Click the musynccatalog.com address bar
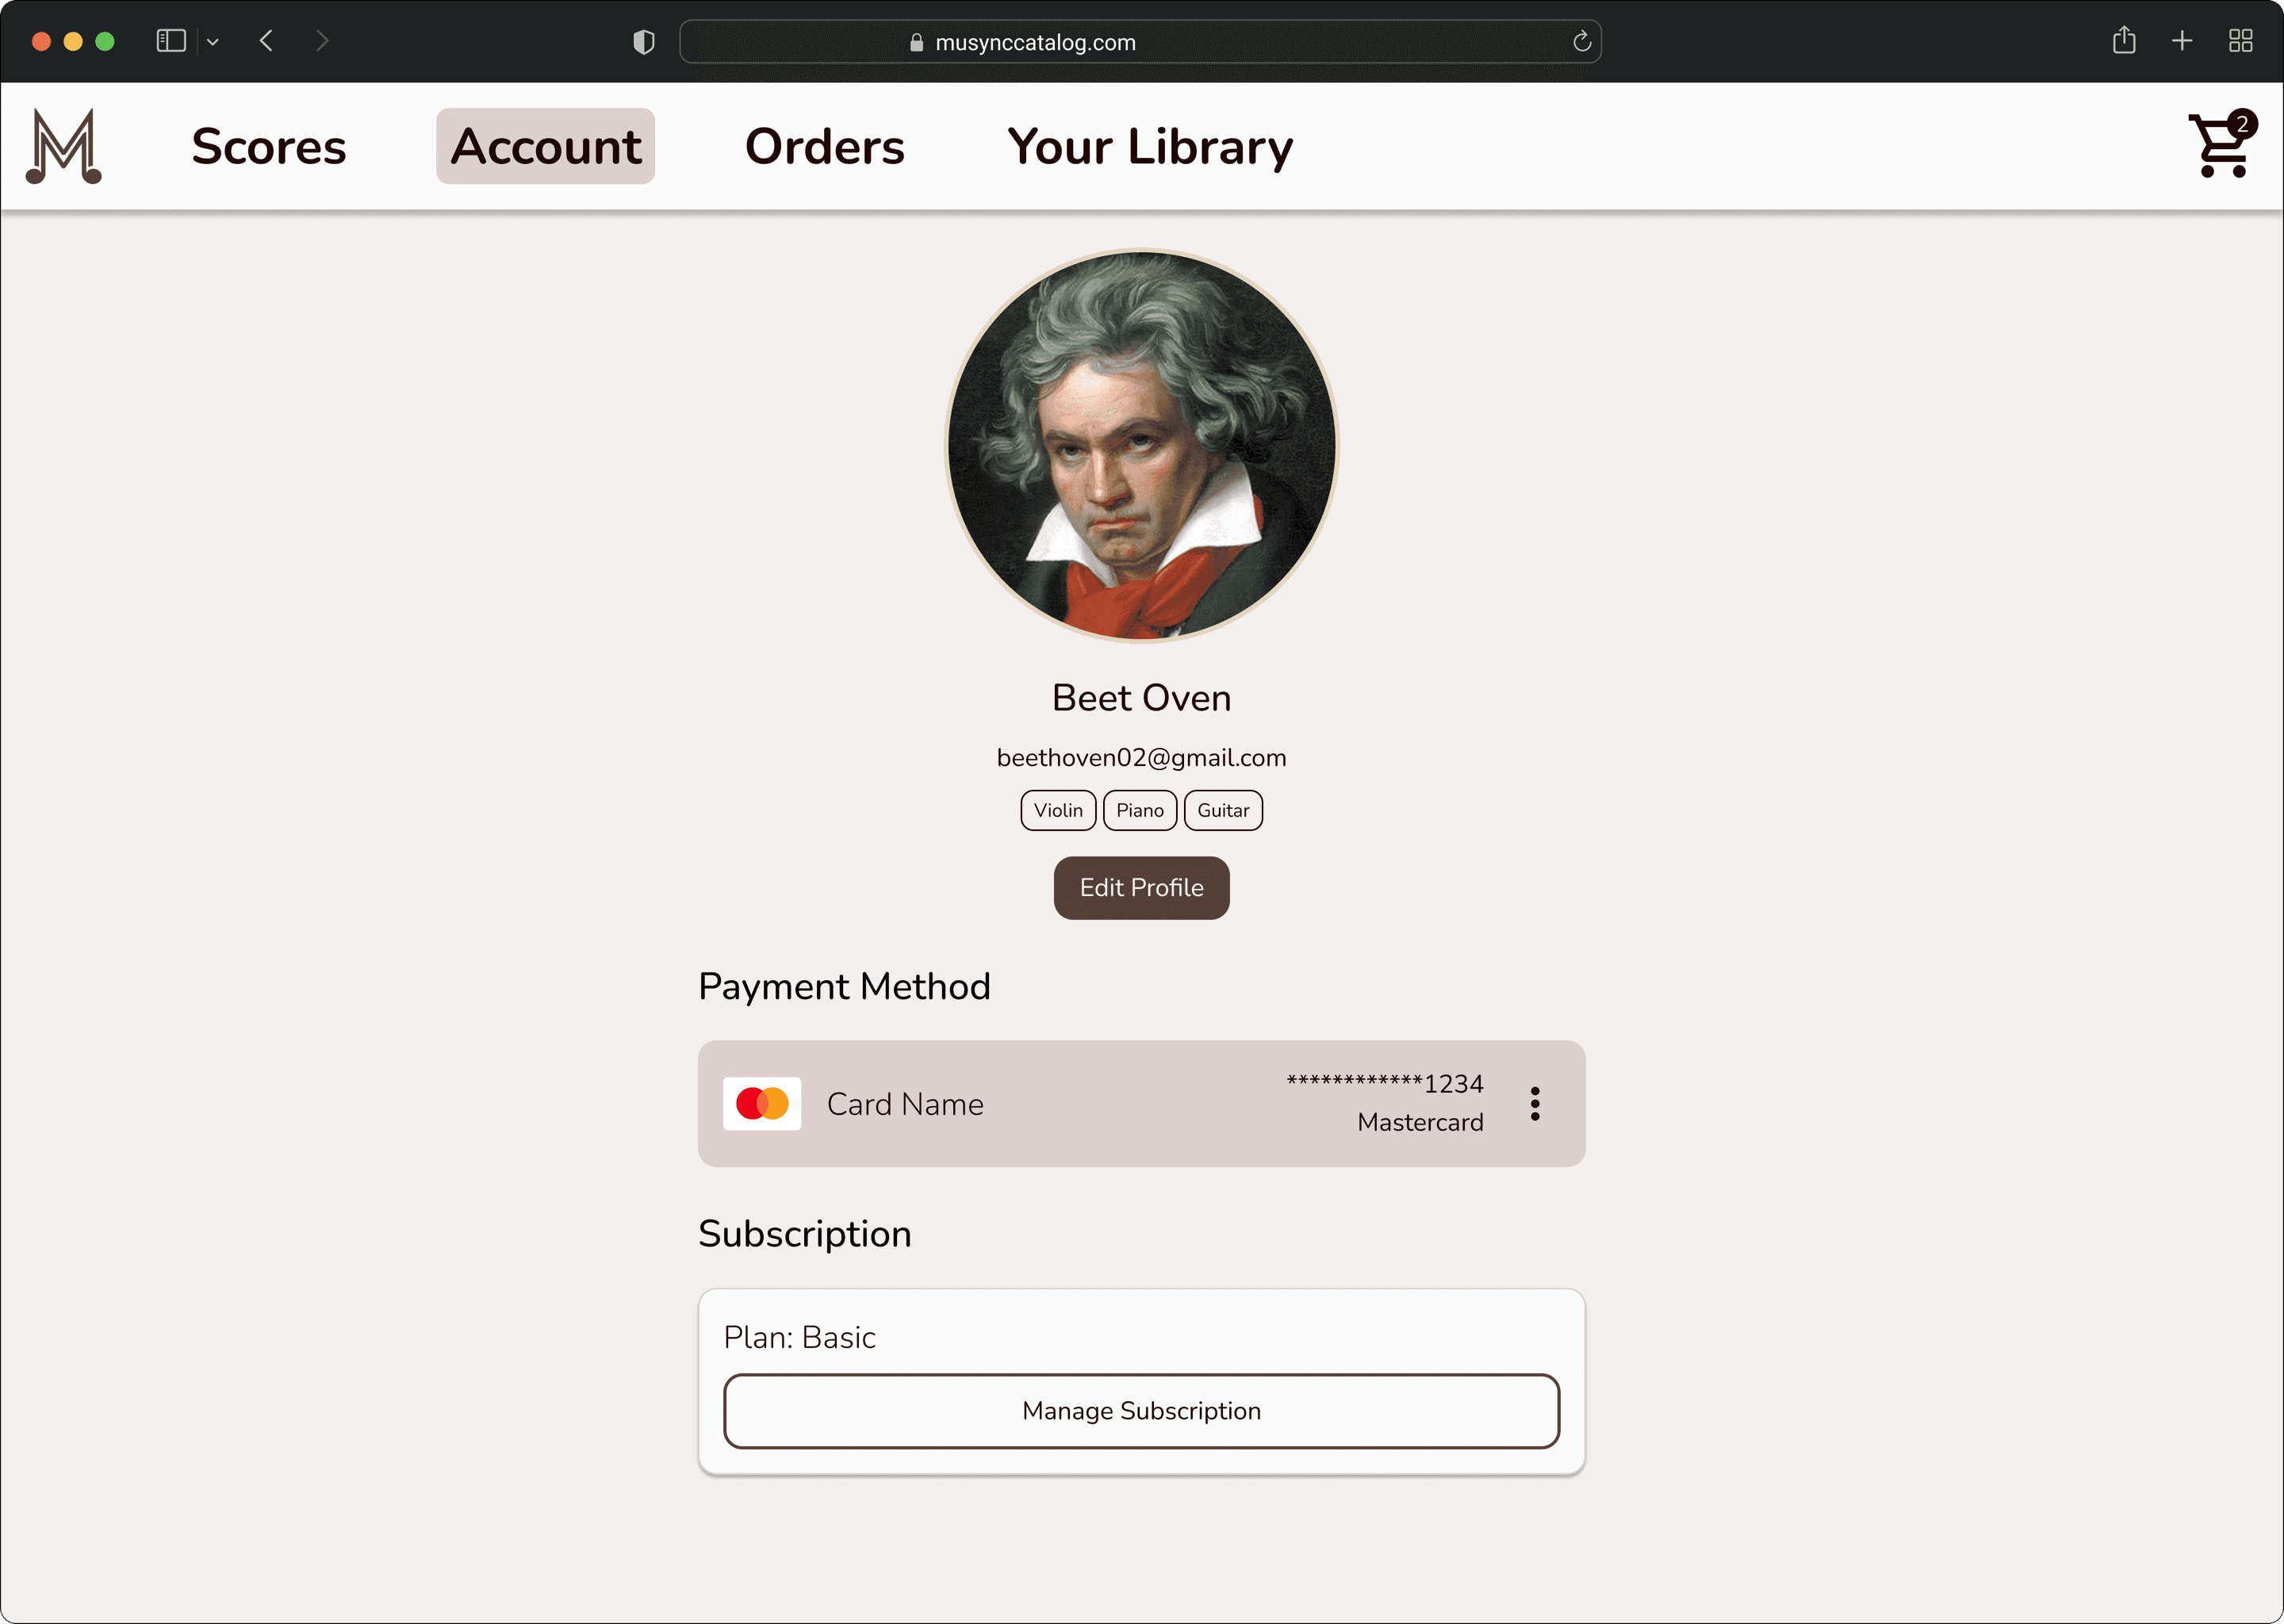The image size is (2284, 1624). pyautogui.click(x=1140, y=42)
